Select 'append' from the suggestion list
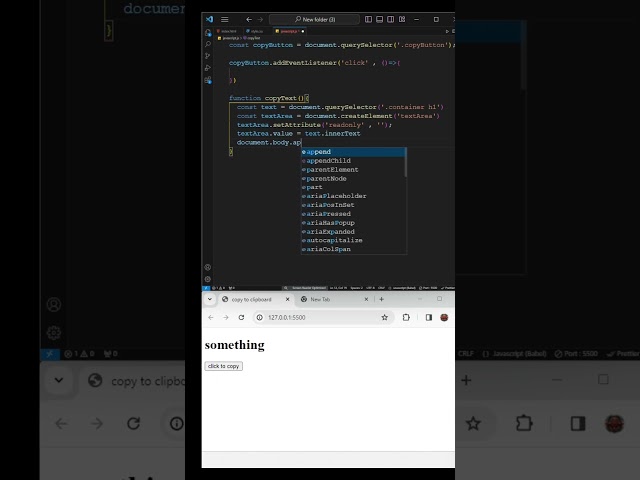 (x=353, y=152)
